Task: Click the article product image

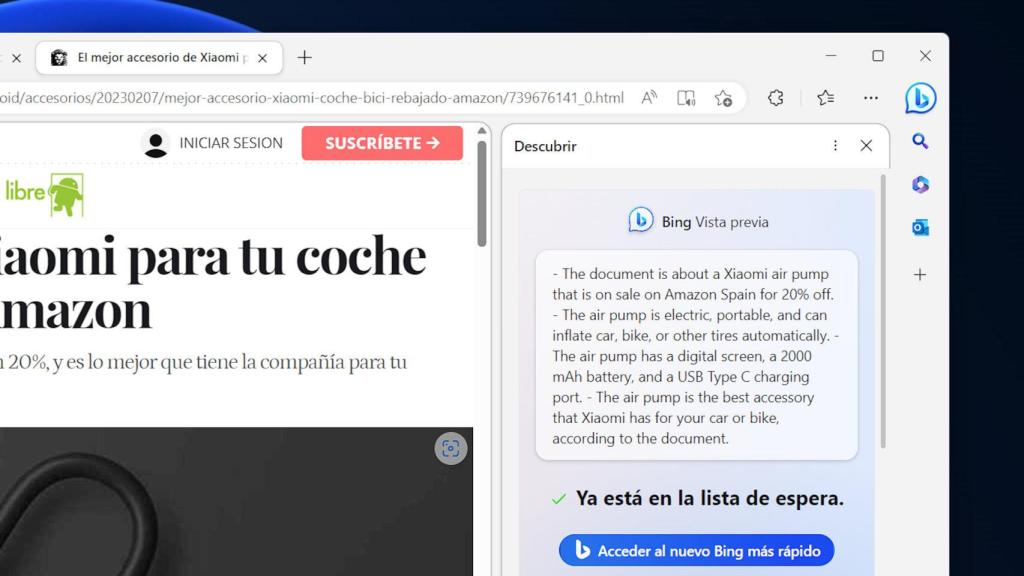Action: (x=236, y=502)
